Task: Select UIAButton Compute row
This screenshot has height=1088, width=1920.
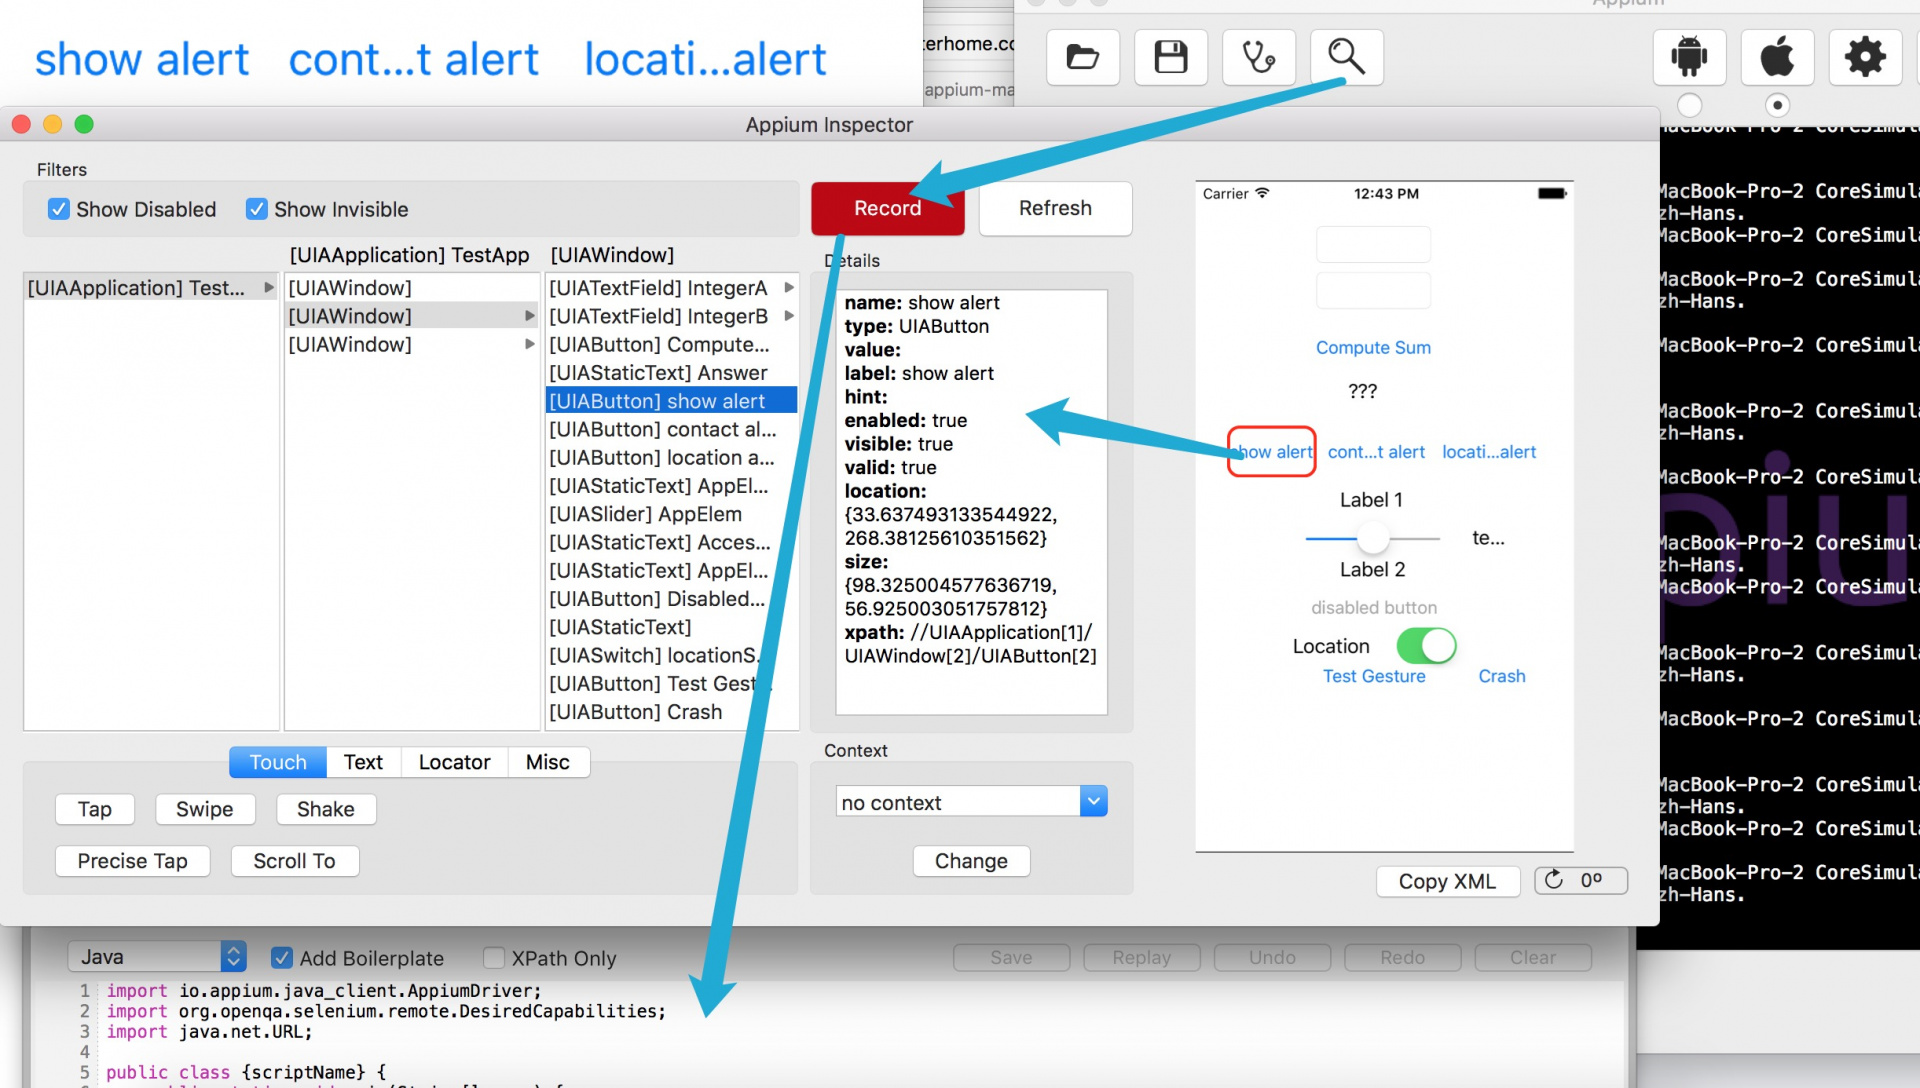Action: tap(671, 344)
